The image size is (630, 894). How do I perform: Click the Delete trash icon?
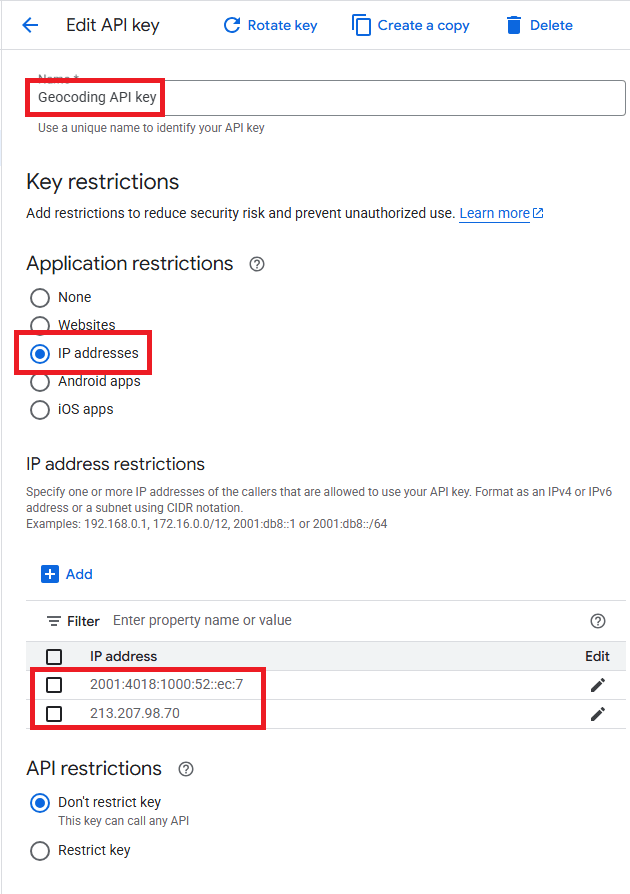tap(514, 25)
